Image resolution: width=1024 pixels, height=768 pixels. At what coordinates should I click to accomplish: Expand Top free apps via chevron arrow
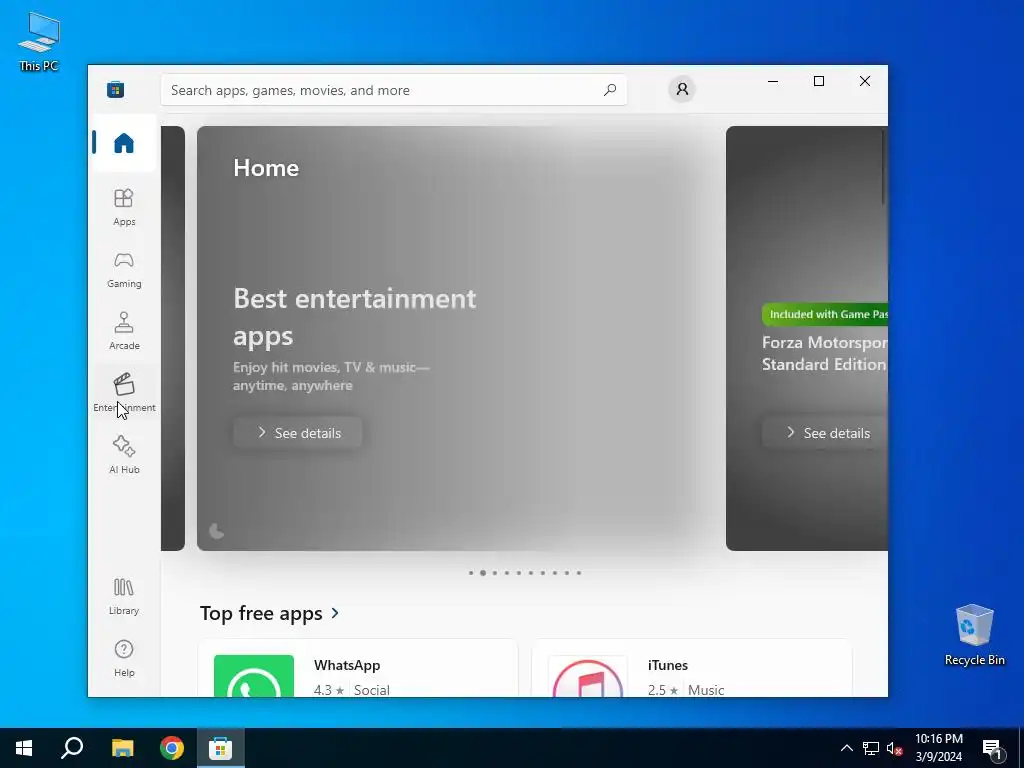(x=335, y=613)
